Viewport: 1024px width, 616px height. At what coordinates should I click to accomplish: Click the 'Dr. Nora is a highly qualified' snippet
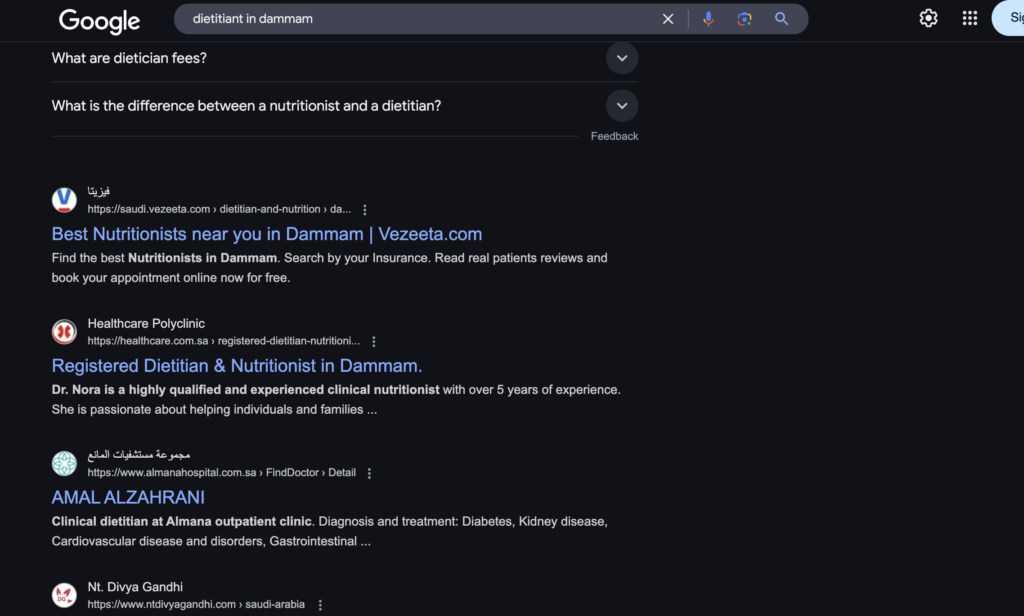pyautogui.click(x=336, y=399)
